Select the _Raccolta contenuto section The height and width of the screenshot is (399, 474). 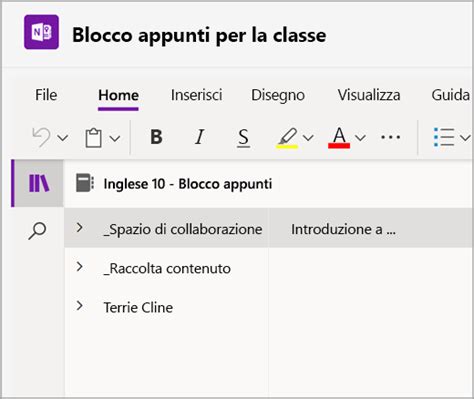tap(167, 269)
